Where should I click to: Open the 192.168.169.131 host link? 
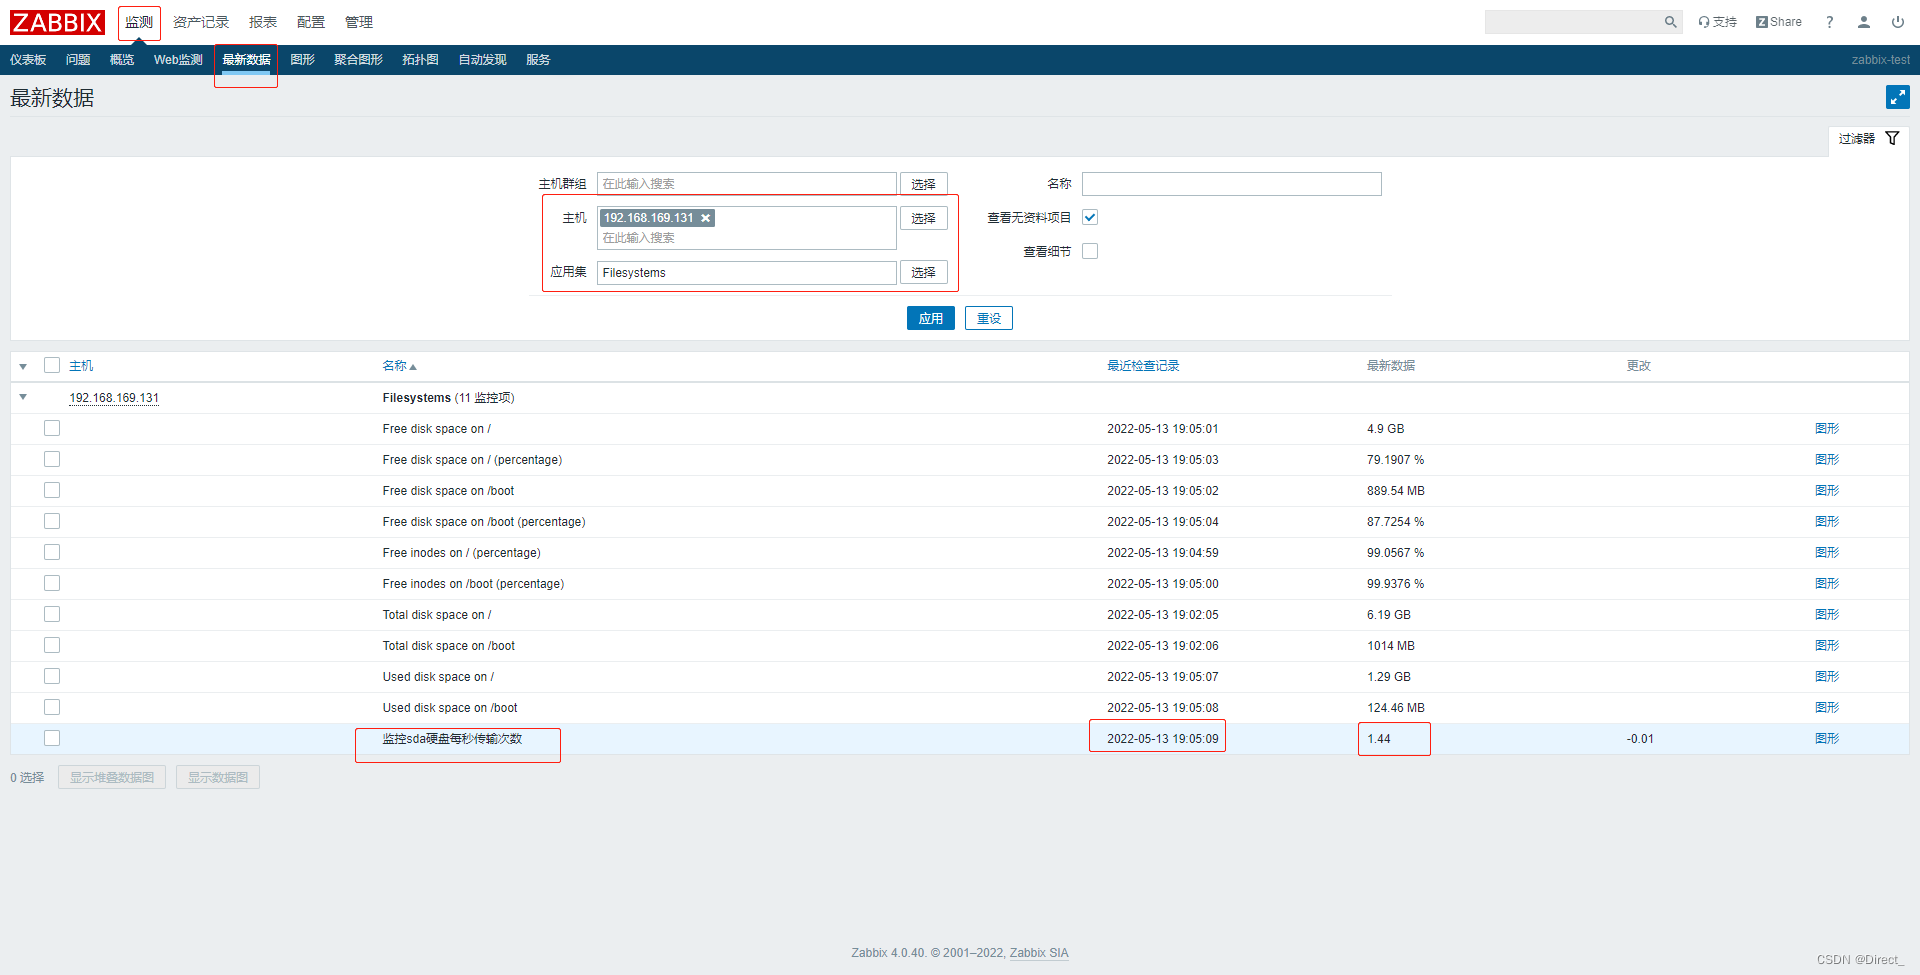[x=114, y=398]
